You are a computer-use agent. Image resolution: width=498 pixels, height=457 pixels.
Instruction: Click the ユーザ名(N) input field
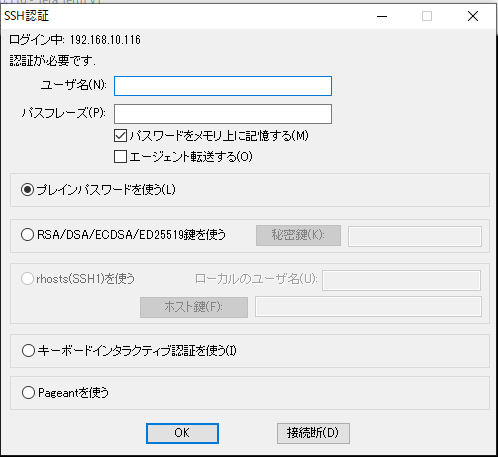(223, 86)
